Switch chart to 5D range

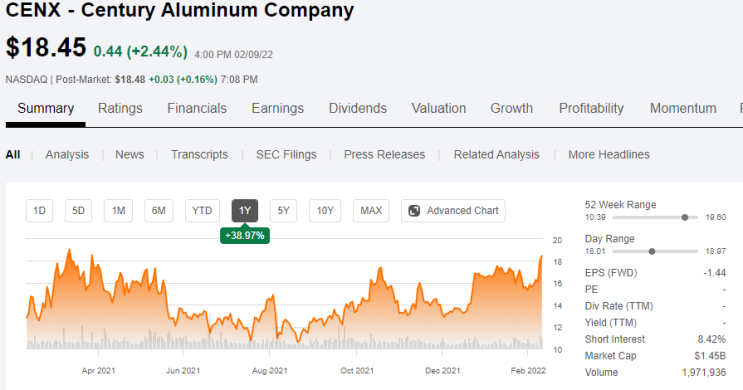click(x=78, y=211)
